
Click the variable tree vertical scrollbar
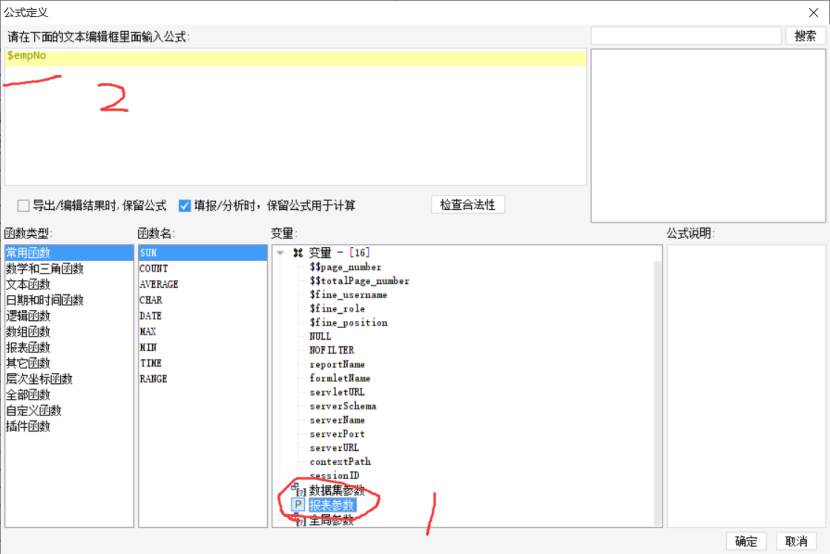(657, 392)
